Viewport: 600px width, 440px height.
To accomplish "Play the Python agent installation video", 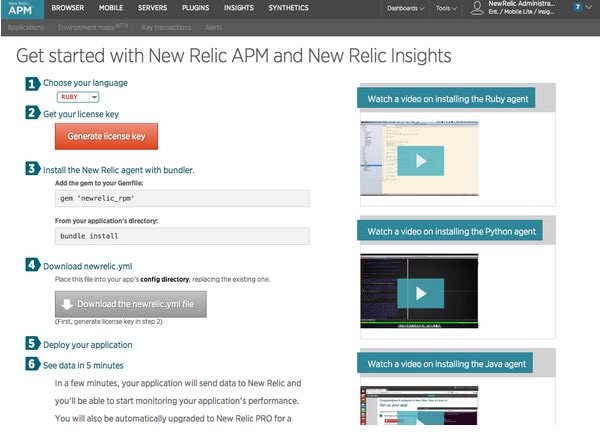I will pyautogui.click(x=421, y=293).
